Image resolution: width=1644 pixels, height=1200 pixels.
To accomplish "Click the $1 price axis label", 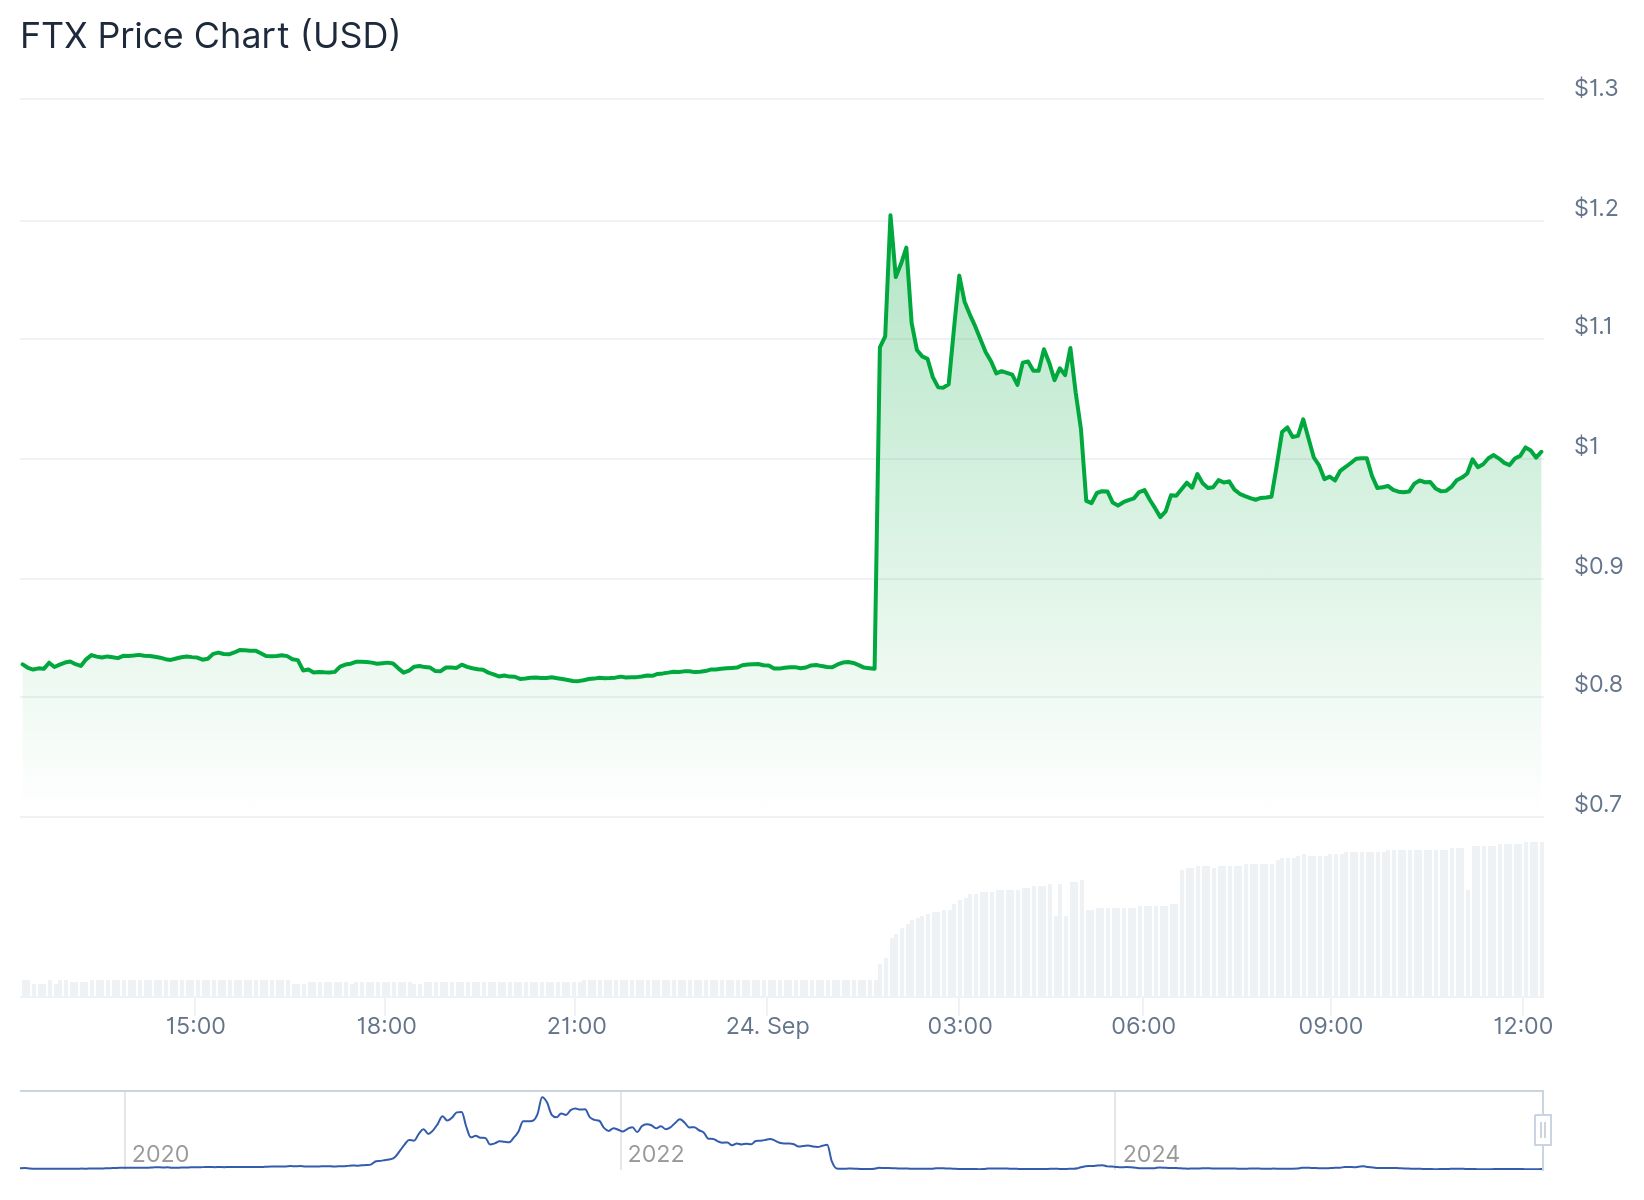I will click(1587, 446).
